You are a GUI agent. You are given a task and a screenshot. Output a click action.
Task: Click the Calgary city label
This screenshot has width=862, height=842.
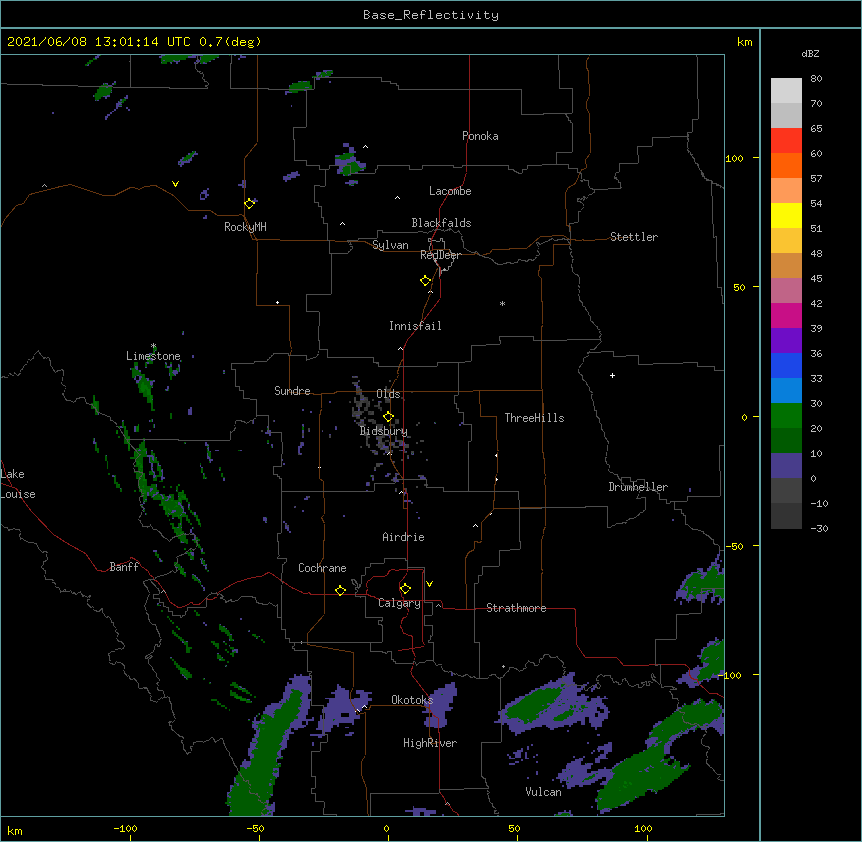[399, 603]
